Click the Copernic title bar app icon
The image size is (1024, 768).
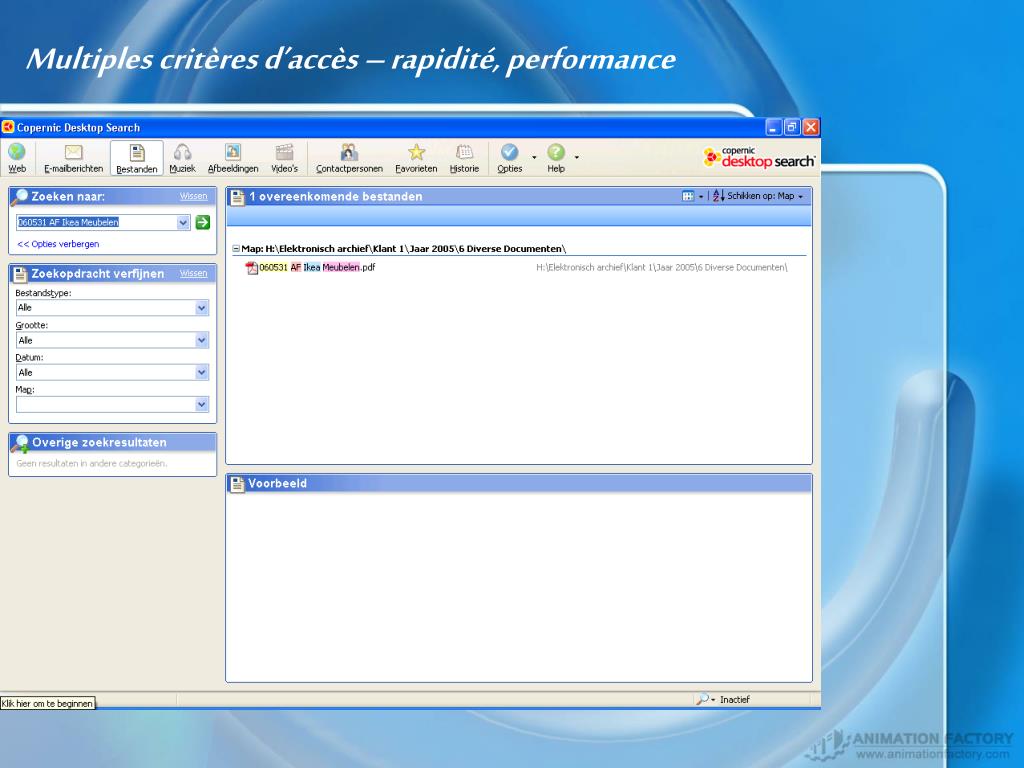(8, 127)
